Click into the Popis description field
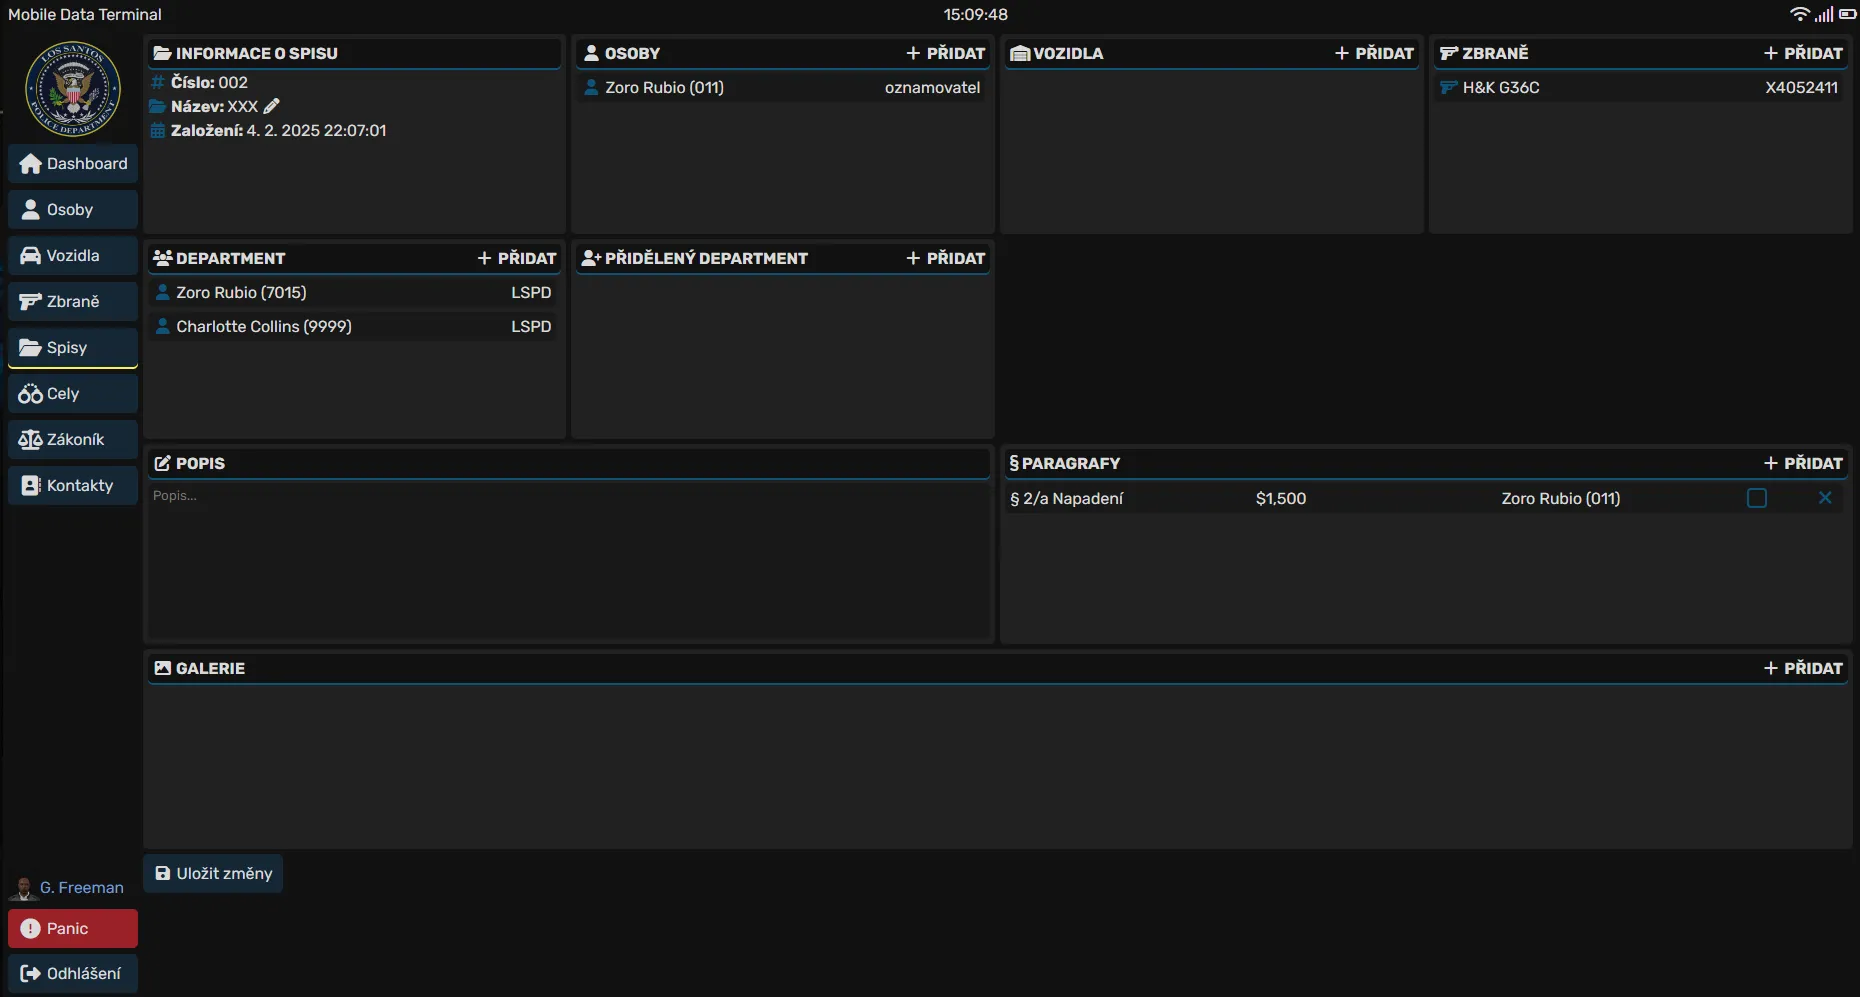This screenshot has height=997, width=1860. 569,561
